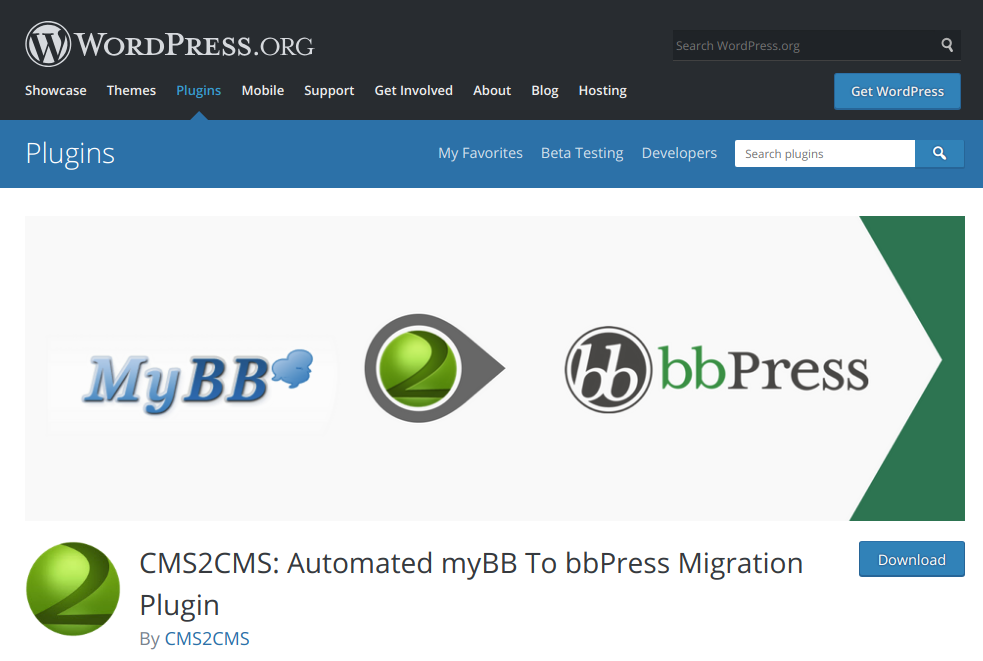This screenshot has height=661, width=983.
Task: Open the Developers link
Action: click(x=679, y=153)
